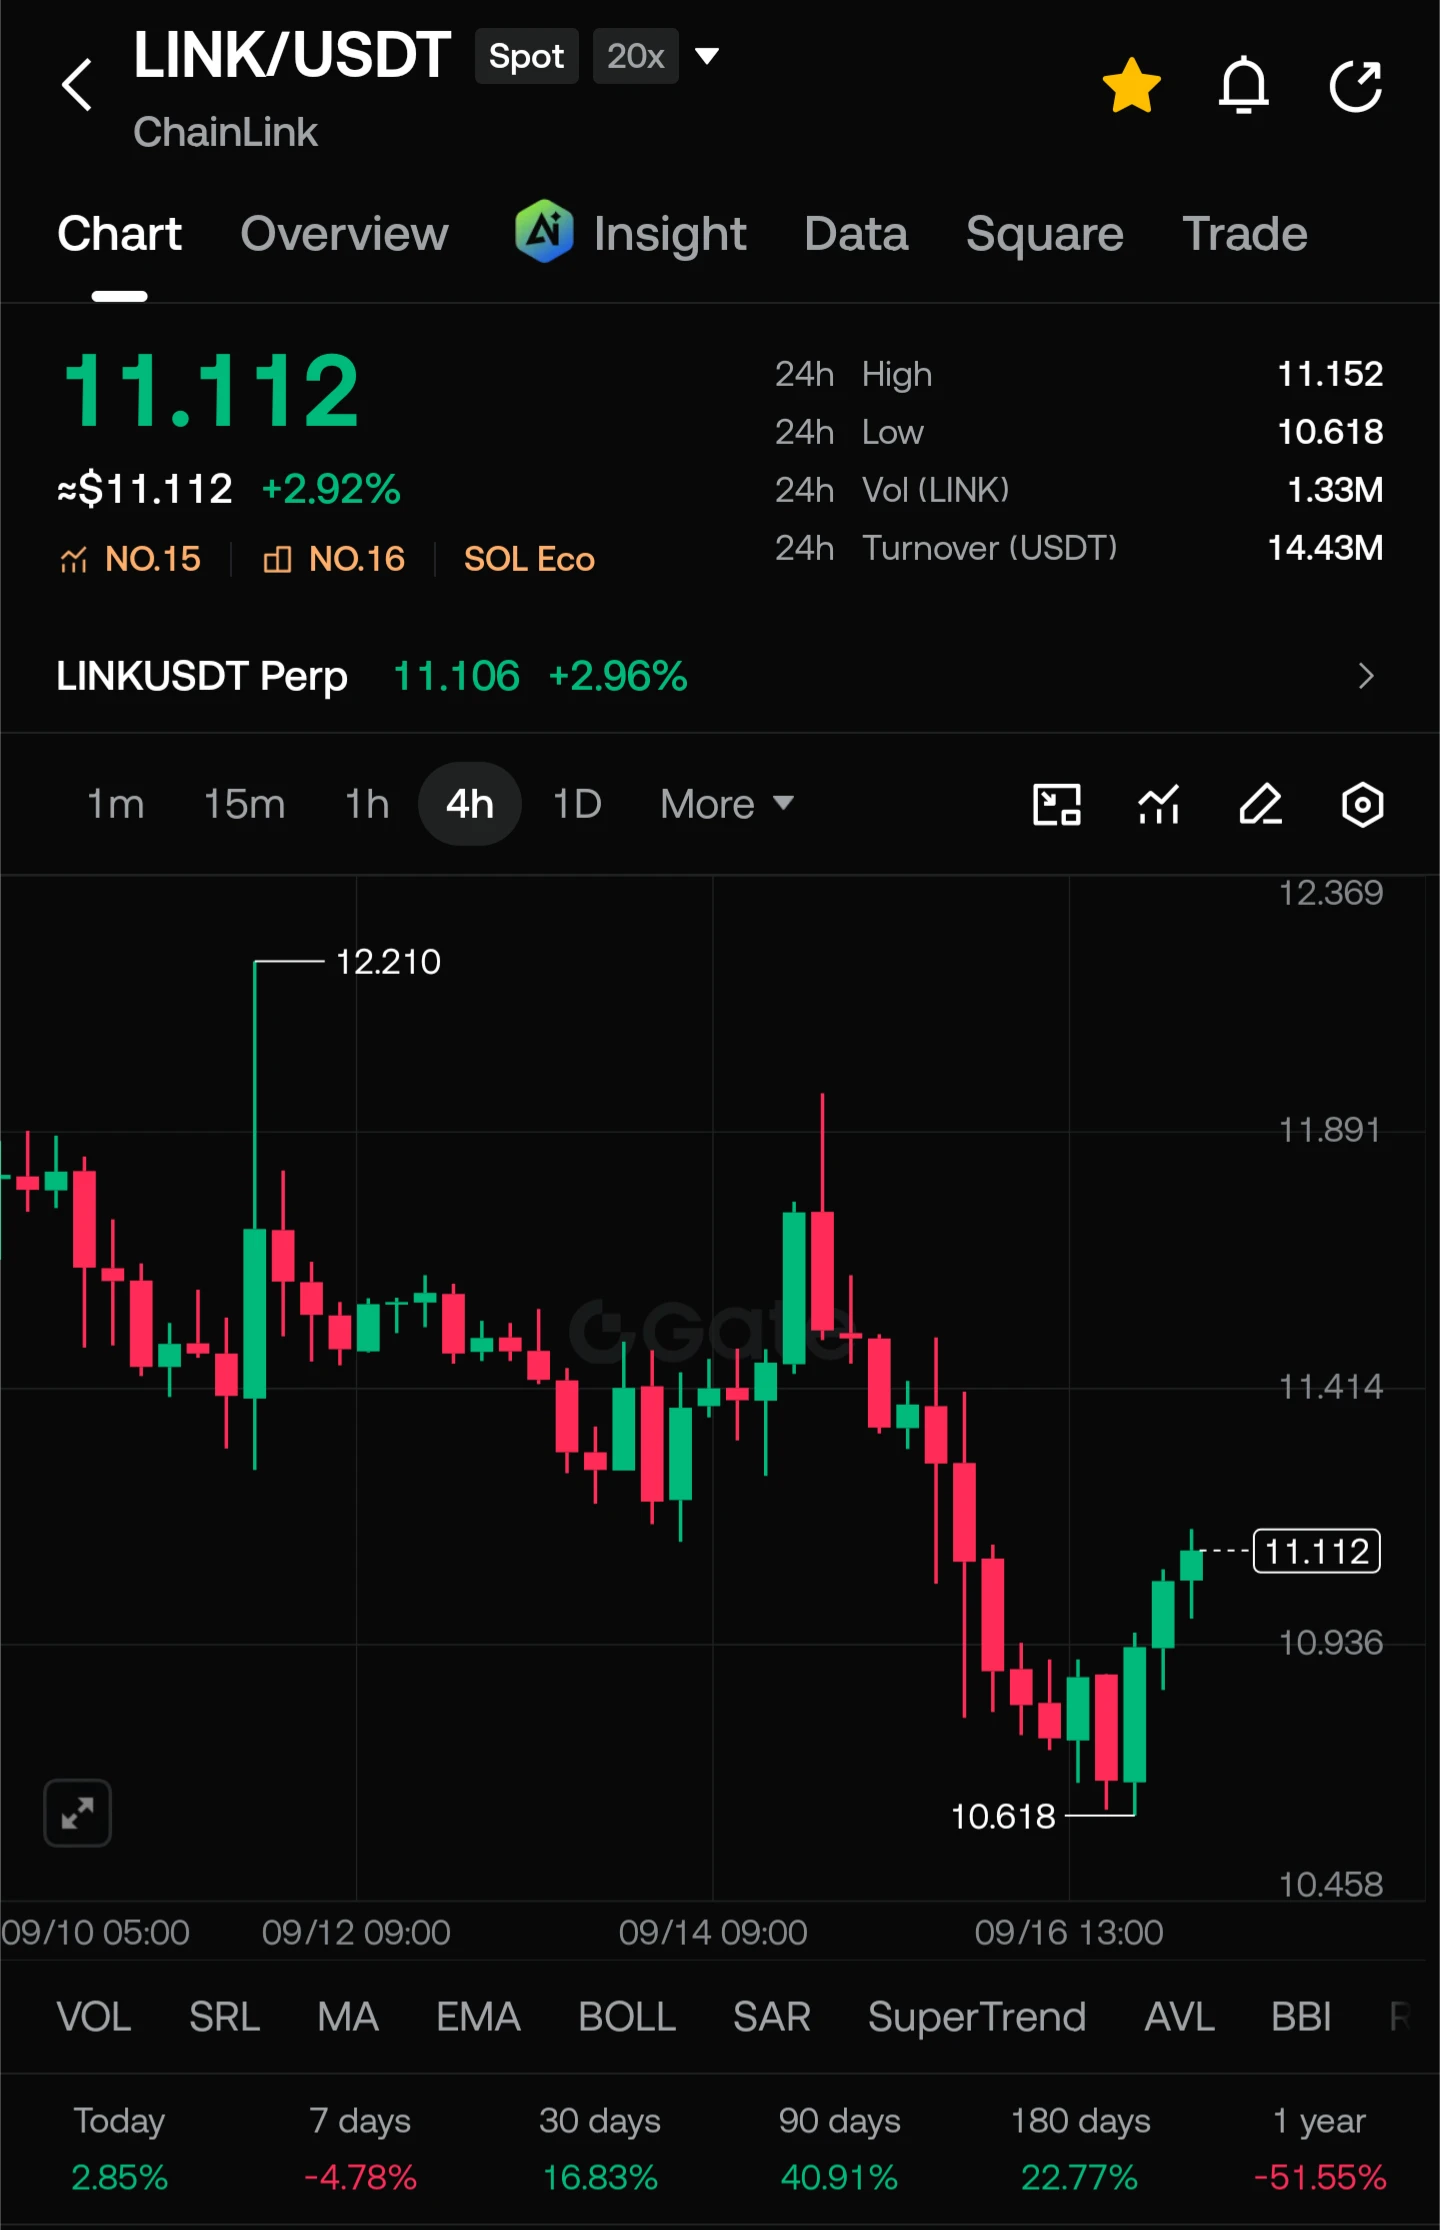Viewport: 1440px width, 2230px height.
Task: Switch to the Chart tab
Action: click(119, 234)
